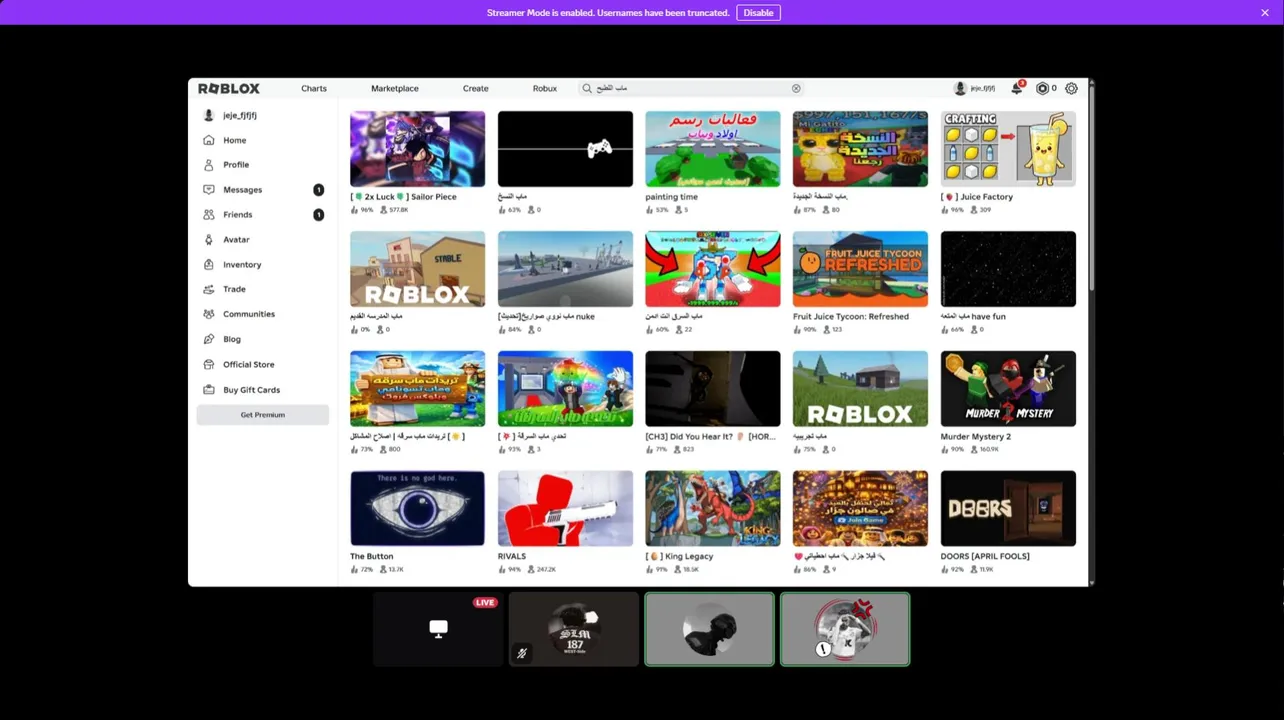Viewport: 1284px width, 720px height.
Task: Open the Communities link
Action: pyautogui.click(x=249, y=314)
